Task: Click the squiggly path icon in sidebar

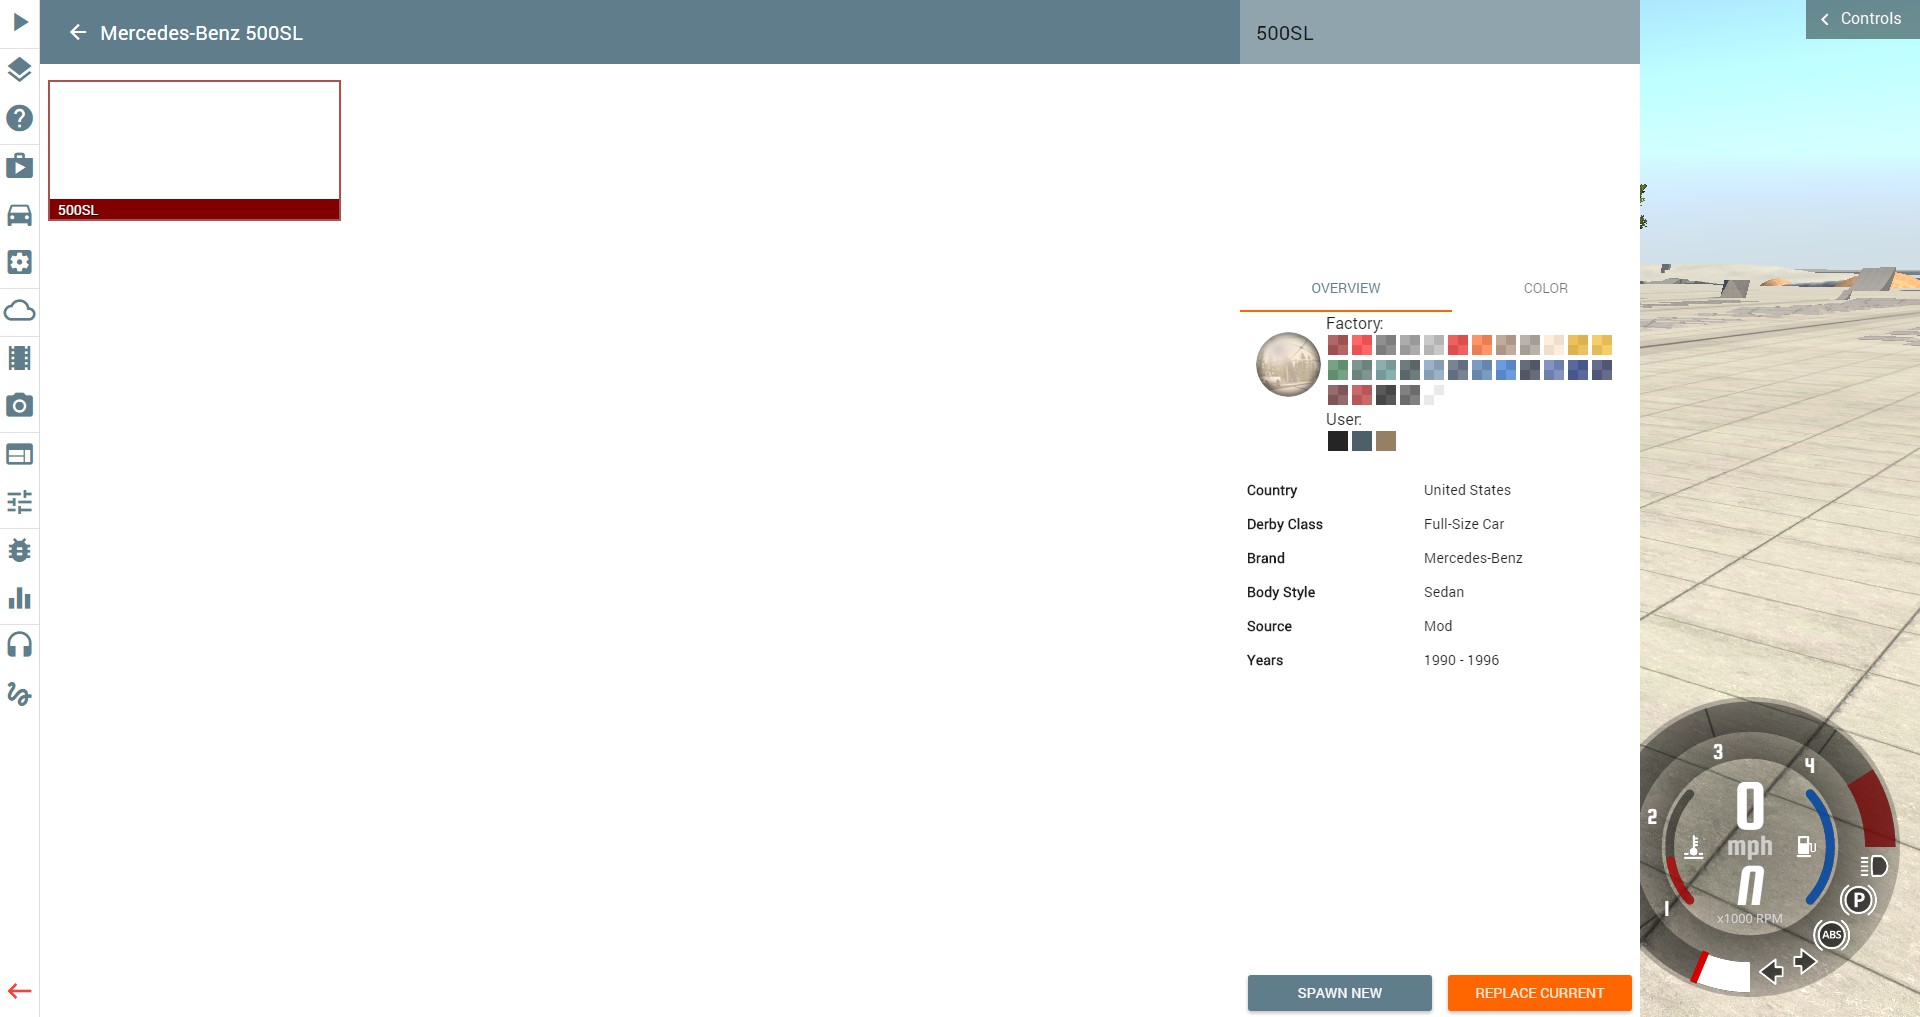Action: (x=20, y=693)
